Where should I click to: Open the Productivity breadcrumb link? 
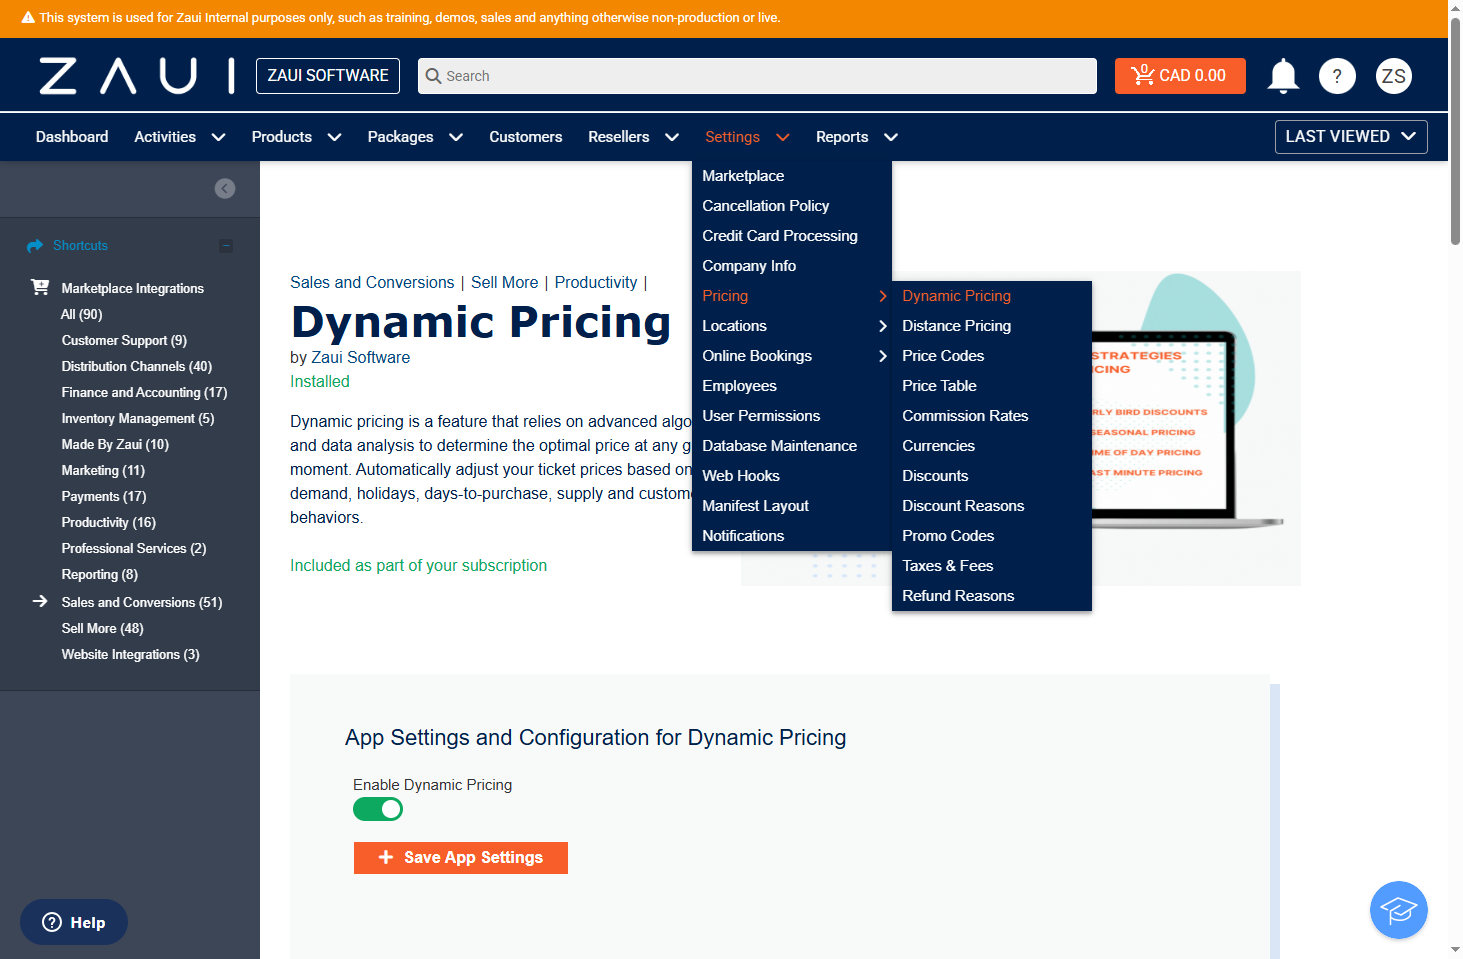(596, 283)
